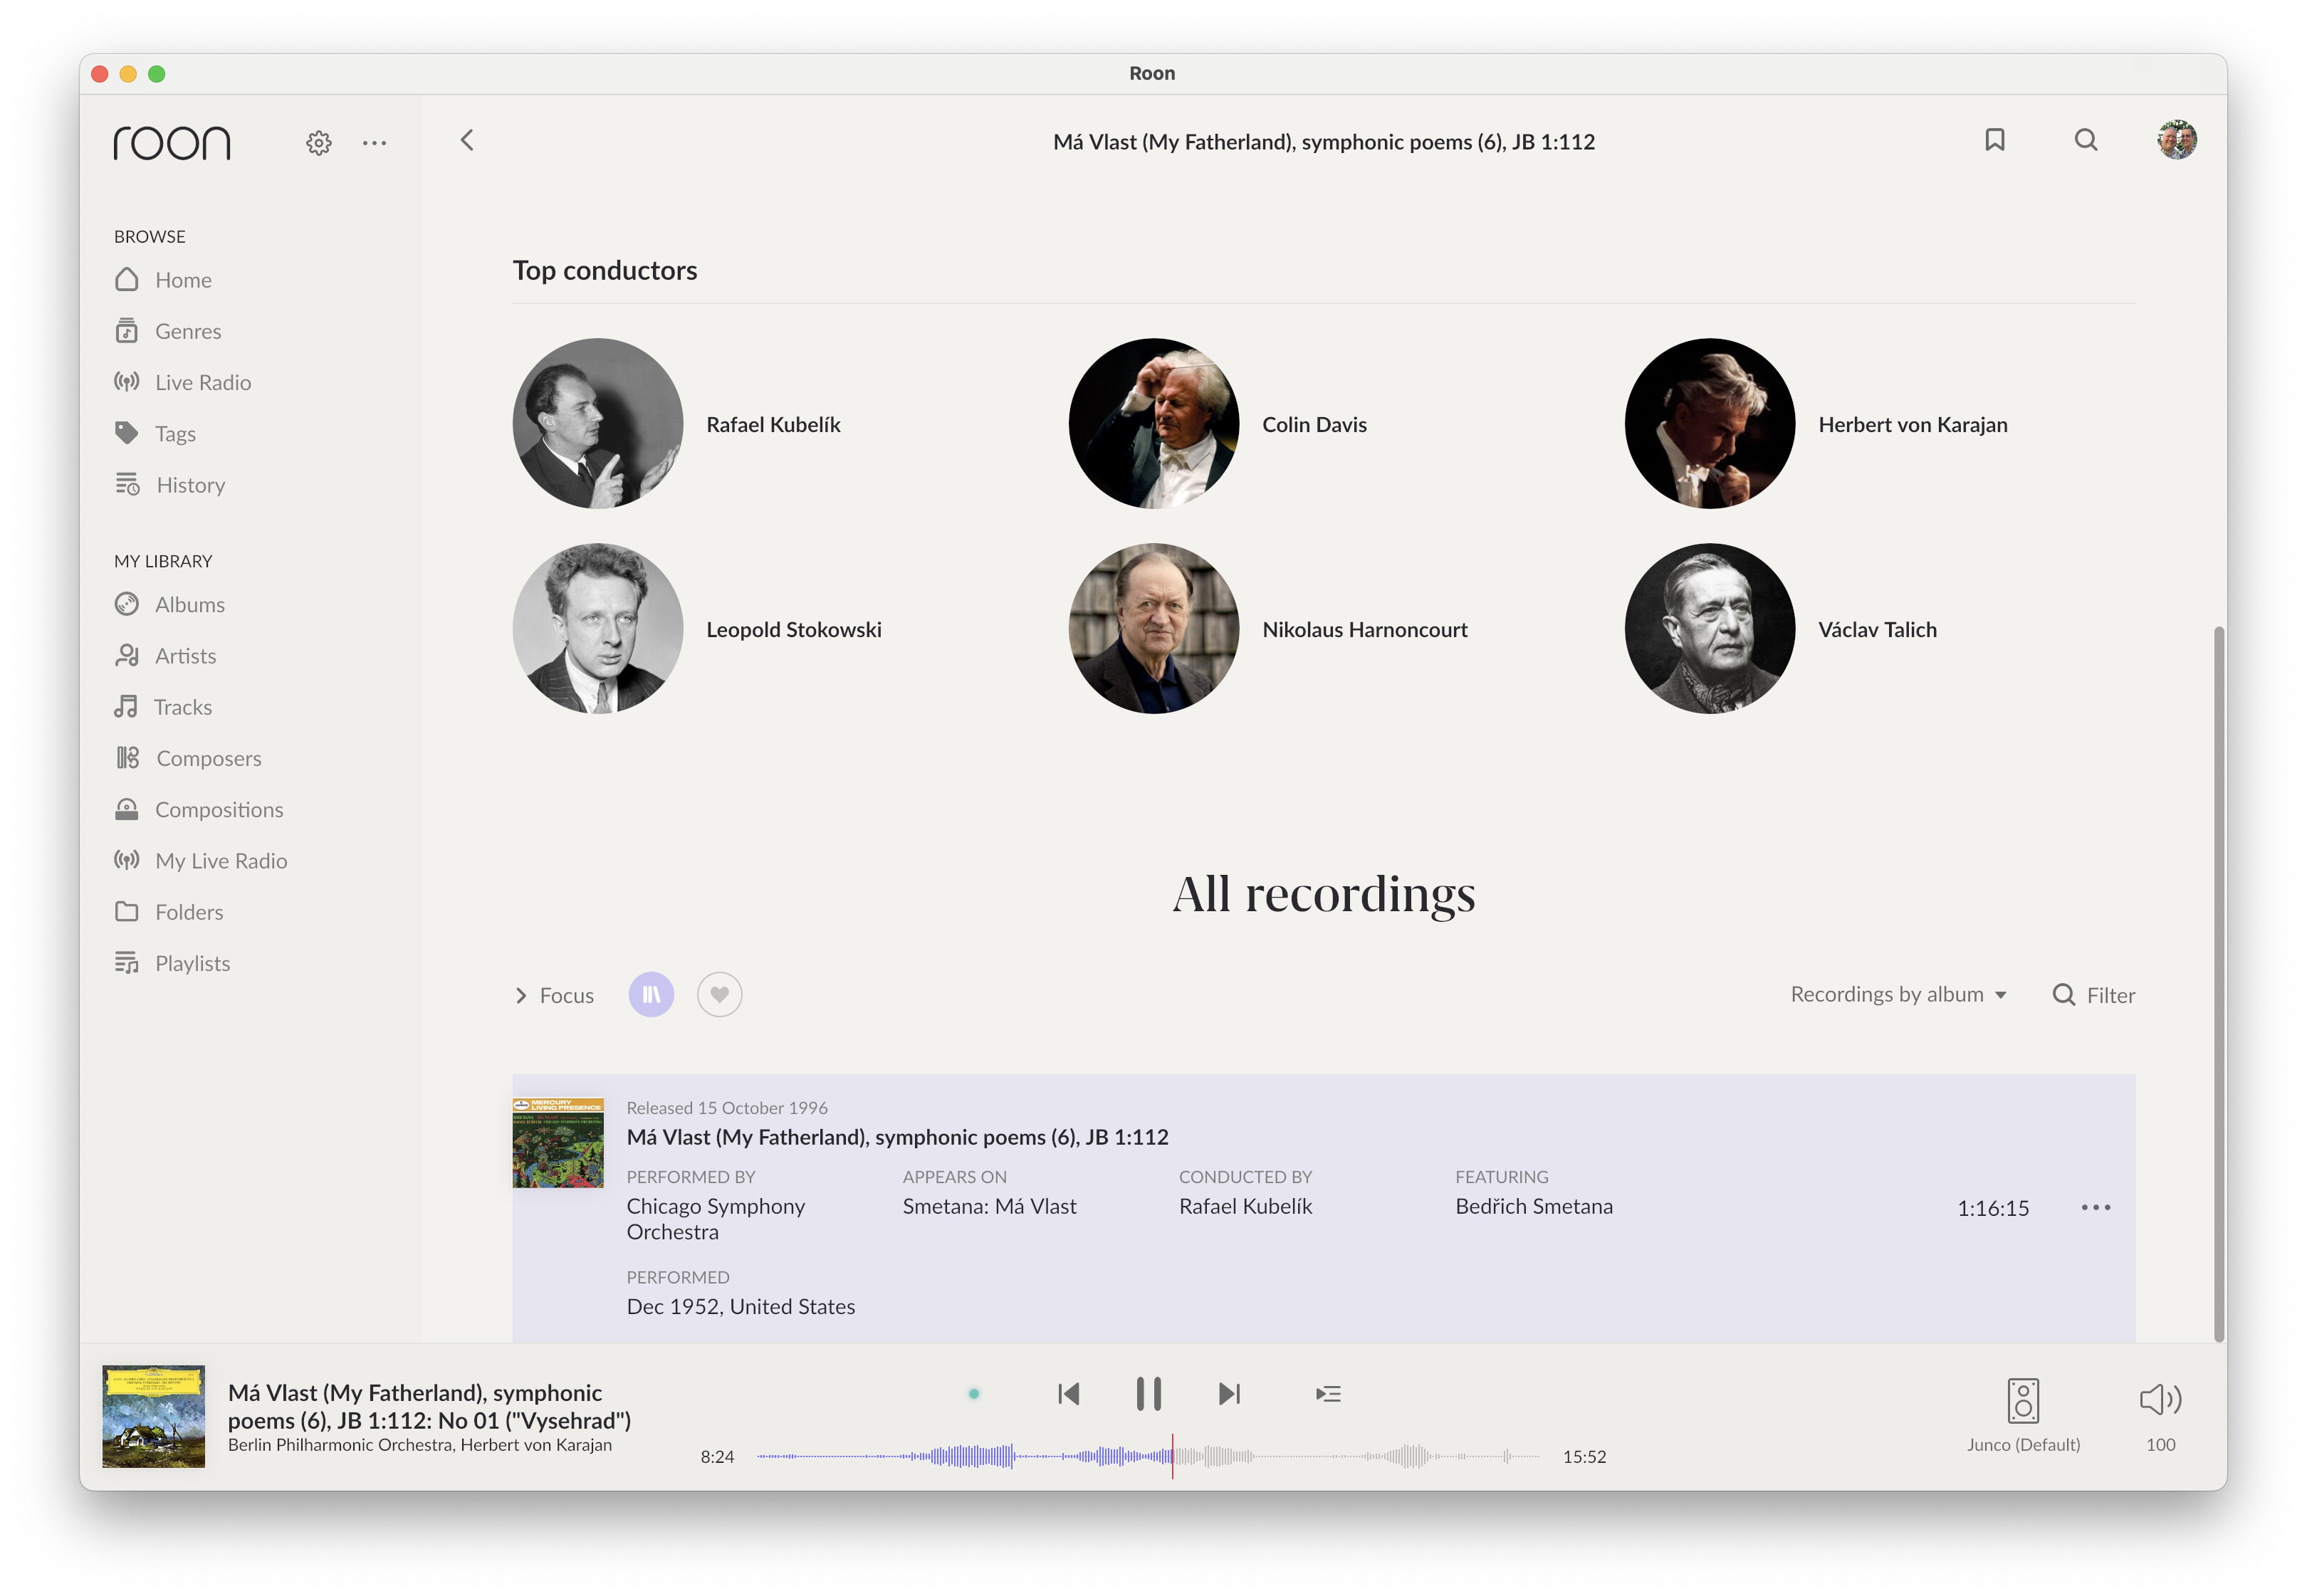Viewport: 2307px width, 1596px height.
Task: Open conductor Nikolaus Harnoncourt
Action: click(x=1364, y=629)
